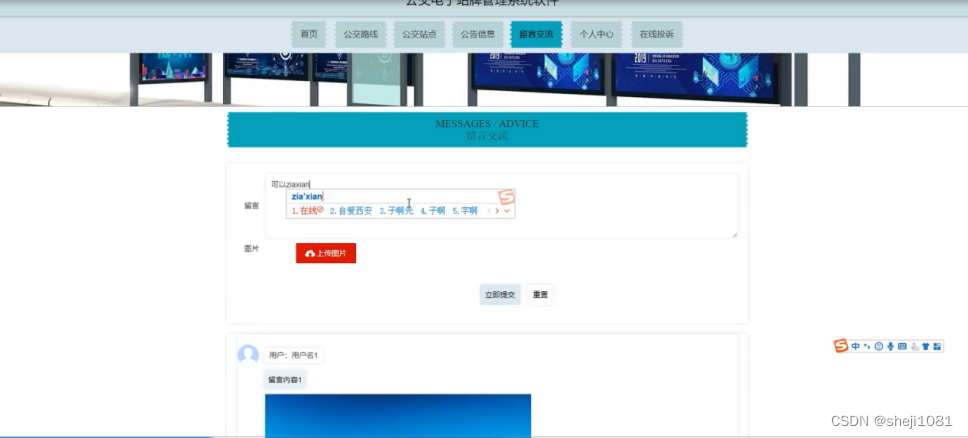Reset the form with 重置
Image resolution: width=968 pixels, height=438 pixels.
pyautogui.click(x=540, y=295)
